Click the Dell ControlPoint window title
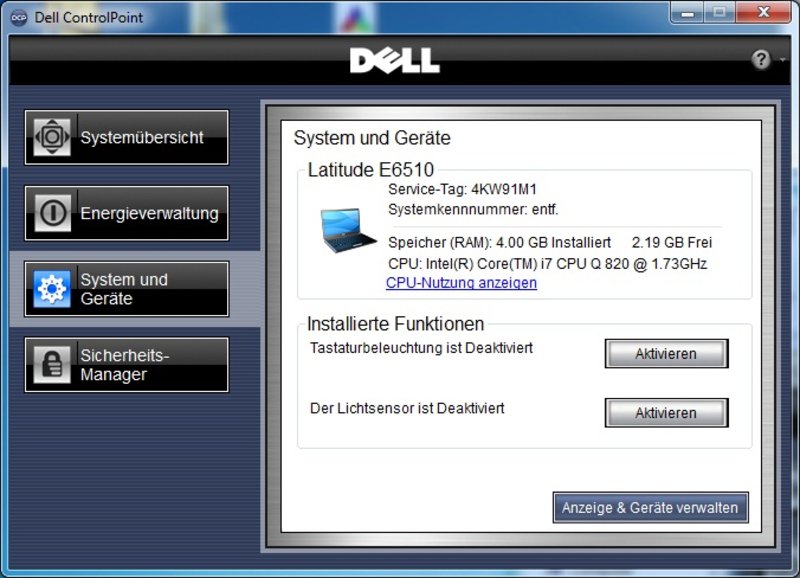The height and width of the screenshot is (578, 800). pos(89,17)
